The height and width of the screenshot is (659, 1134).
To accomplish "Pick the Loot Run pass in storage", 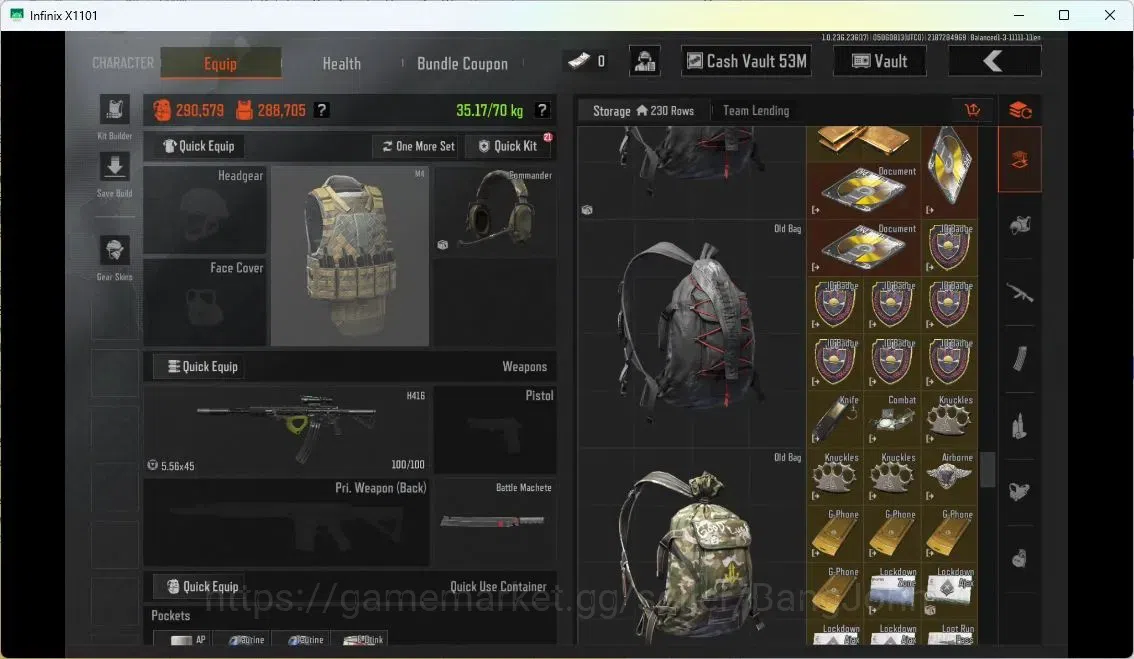I will coord(949,634).
